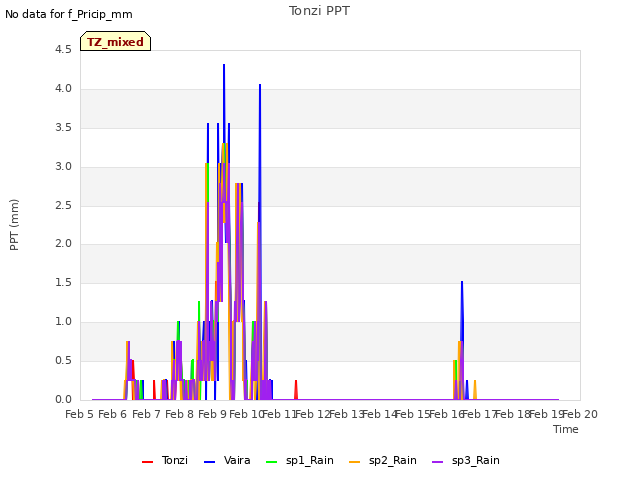
Task: Click the Feb 16 x-axis tick label
Action: pyautogui.click(x=446, y=414)
